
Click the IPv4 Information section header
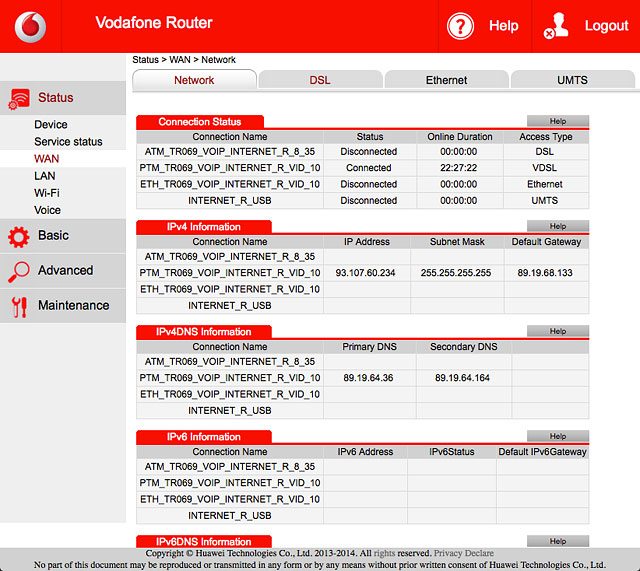(204, 227)
